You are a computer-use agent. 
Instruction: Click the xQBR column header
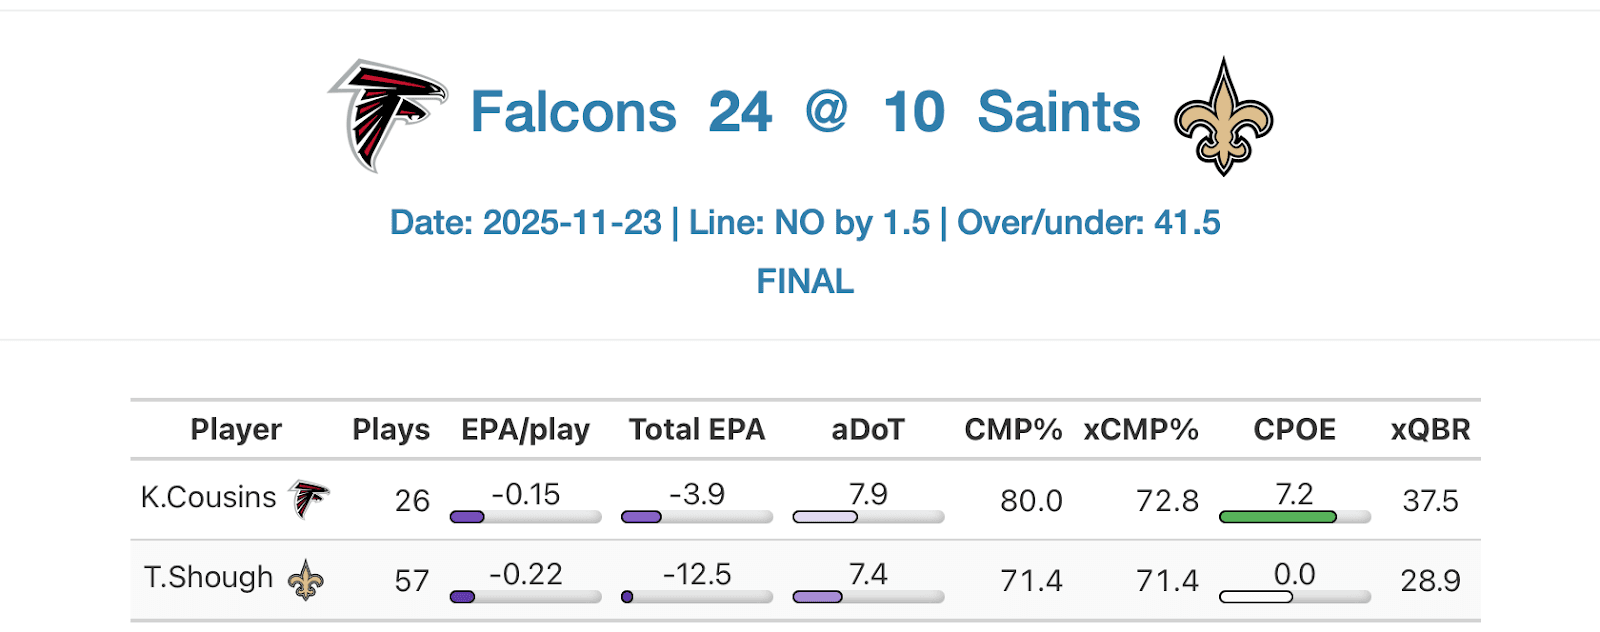click(x=1430, y=430)
